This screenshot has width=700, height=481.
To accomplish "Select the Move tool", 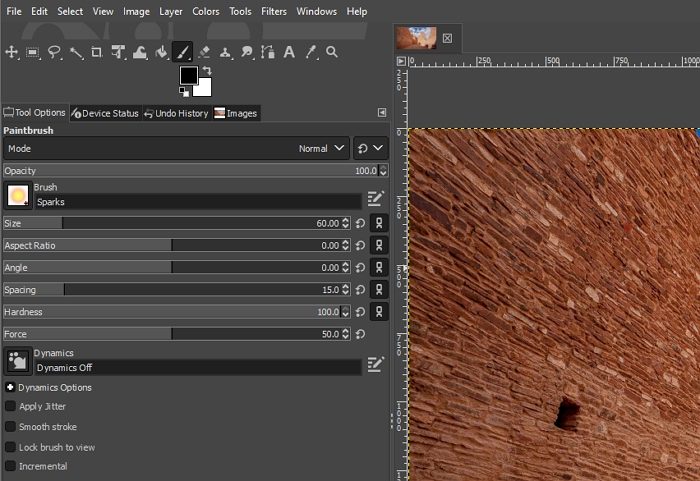I will coord(12,52).
